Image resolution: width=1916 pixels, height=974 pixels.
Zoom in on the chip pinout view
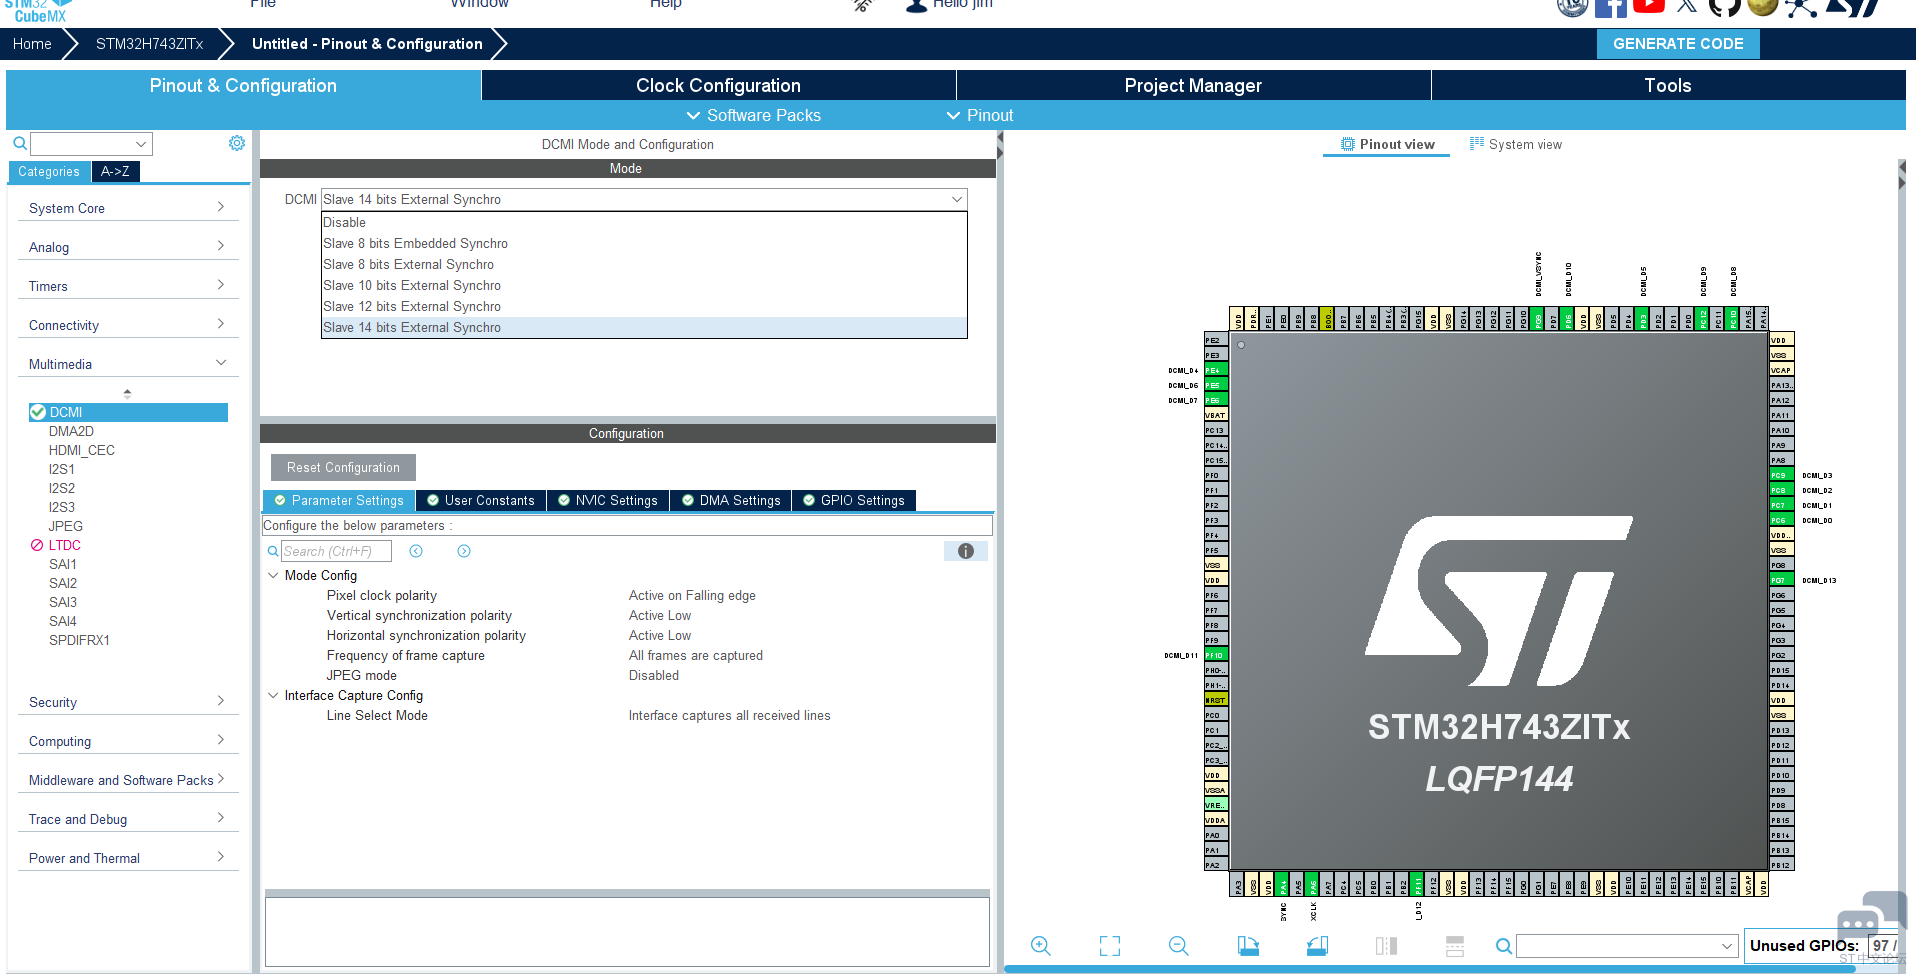point(1040,946)
